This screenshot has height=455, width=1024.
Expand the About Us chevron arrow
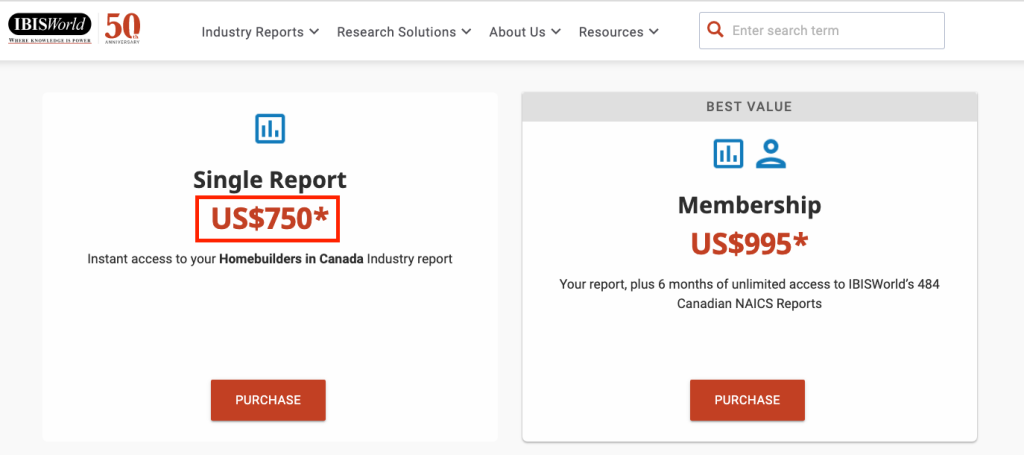pyautogui.click(x=556, y=31)
